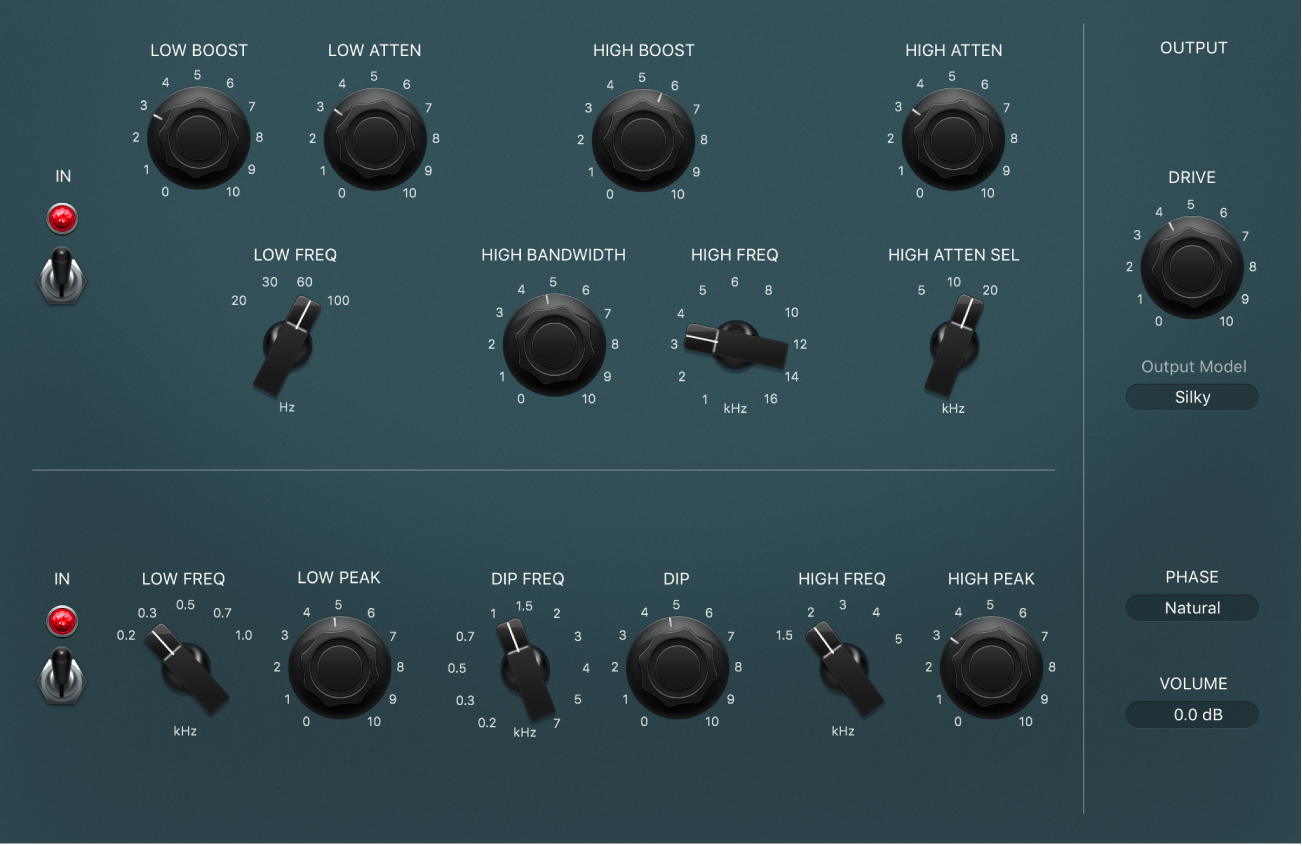The width and height of the screenshot is (1302, 846).
Task: Turn up the DRIVE knob
Action: point(1192,265)
